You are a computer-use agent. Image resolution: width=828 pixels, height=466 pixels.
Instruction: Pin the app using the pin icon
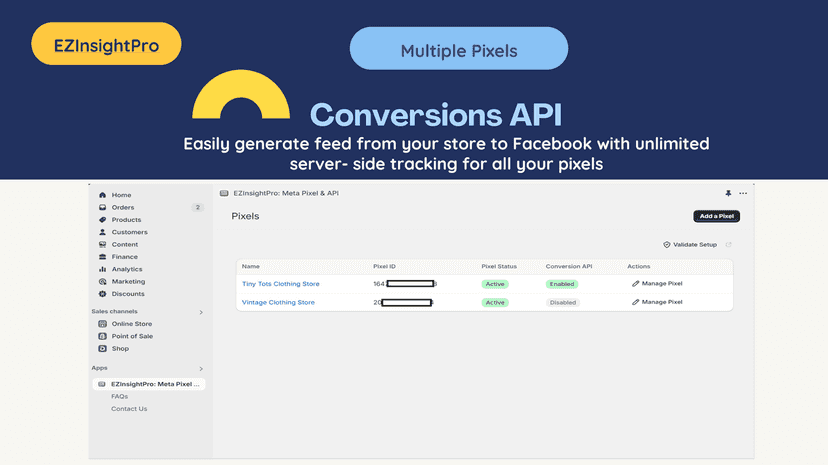[728, 193]
